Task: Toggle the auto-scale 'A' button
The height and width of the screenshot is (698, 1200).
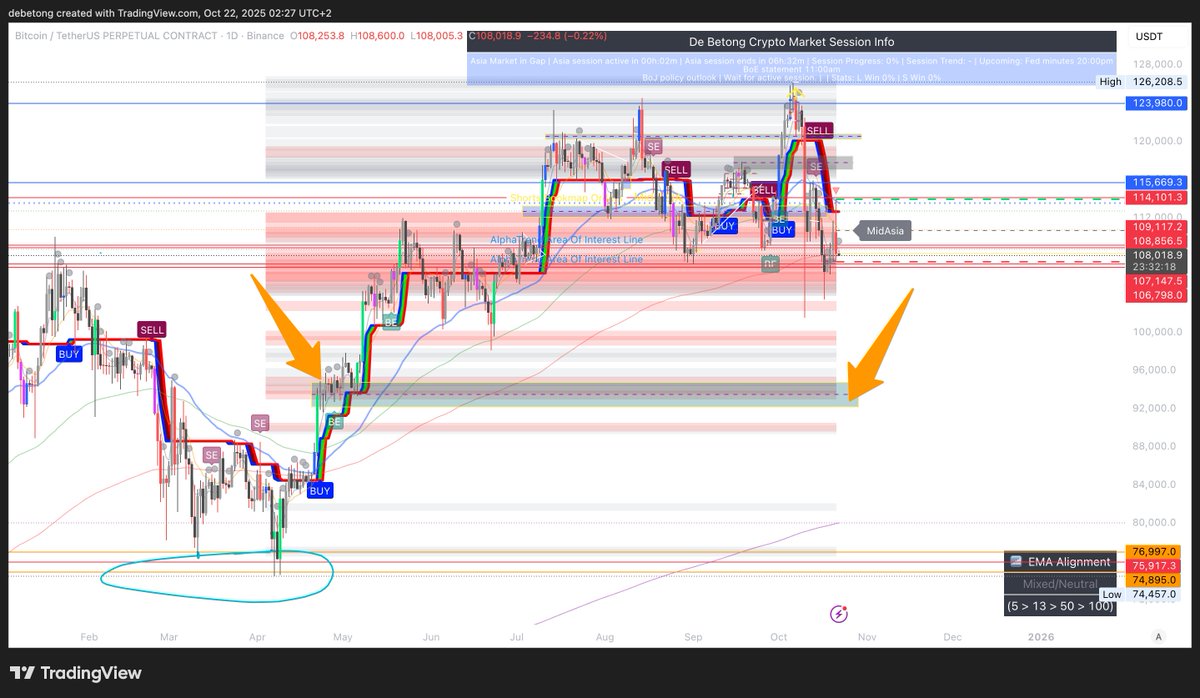Action: click(x=1158, y=636)
